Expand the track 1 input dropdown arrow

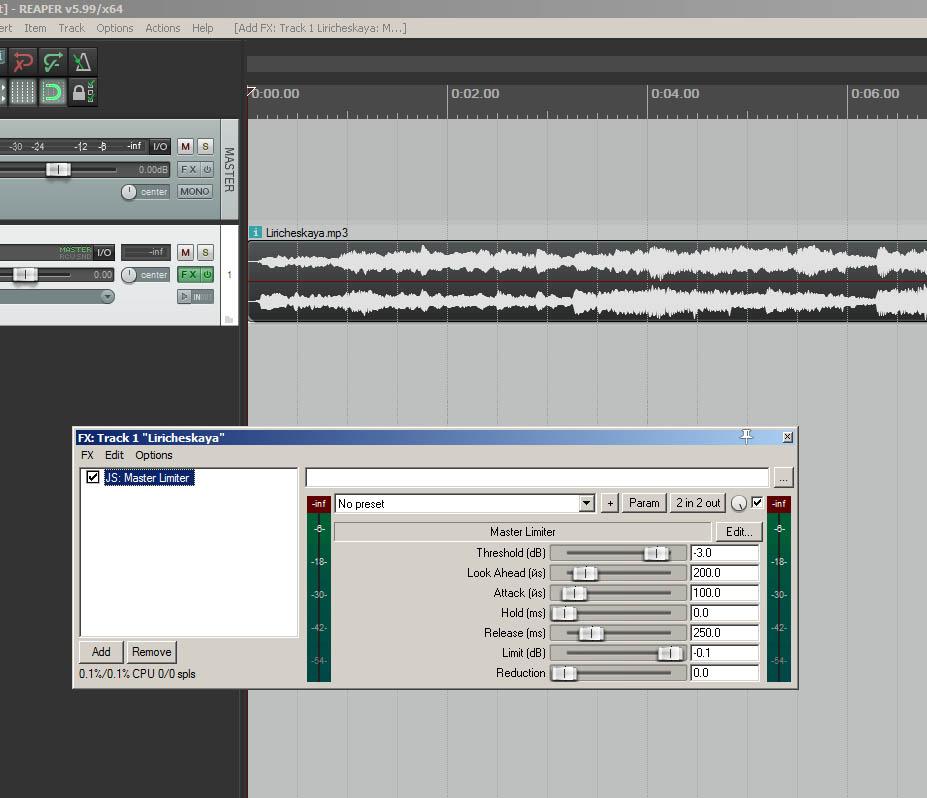[x=107, y=297]
